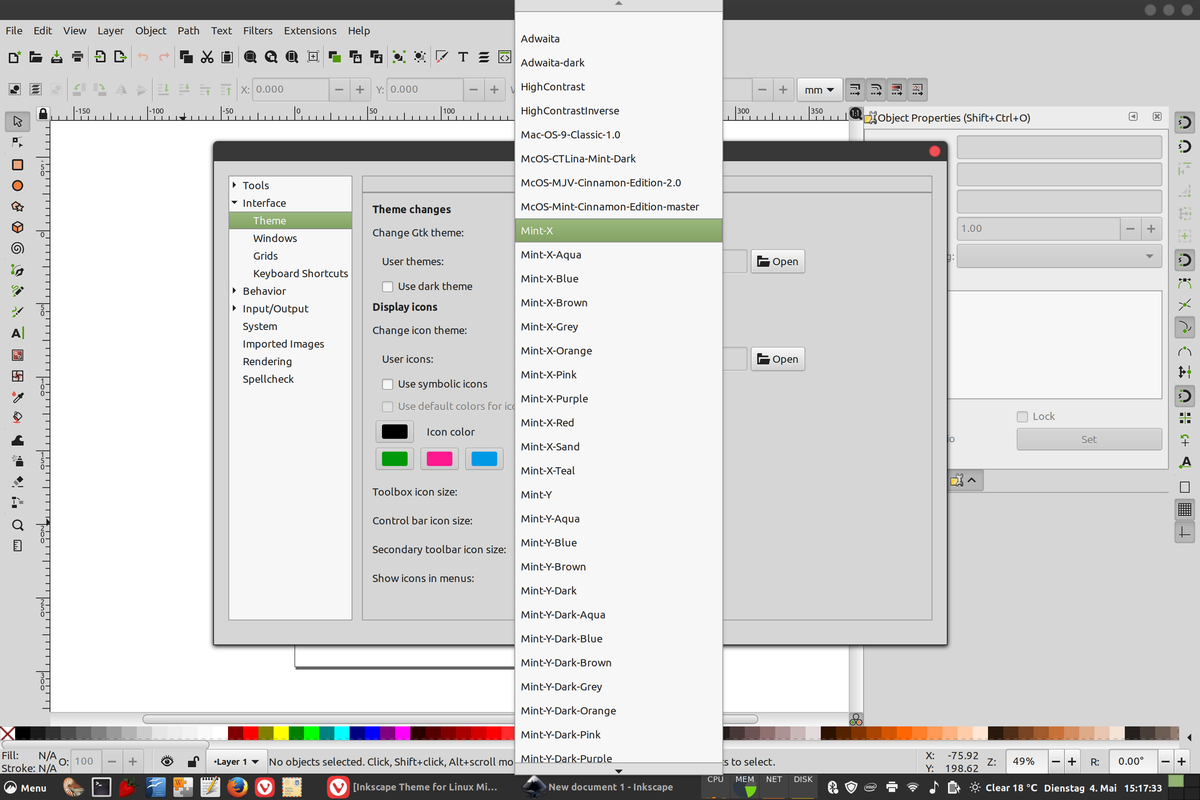The width and height of the screenshot is (1200, 800).
Task: Select the Eraser tool
Action: pyautogui.click(x=17, y=482)
